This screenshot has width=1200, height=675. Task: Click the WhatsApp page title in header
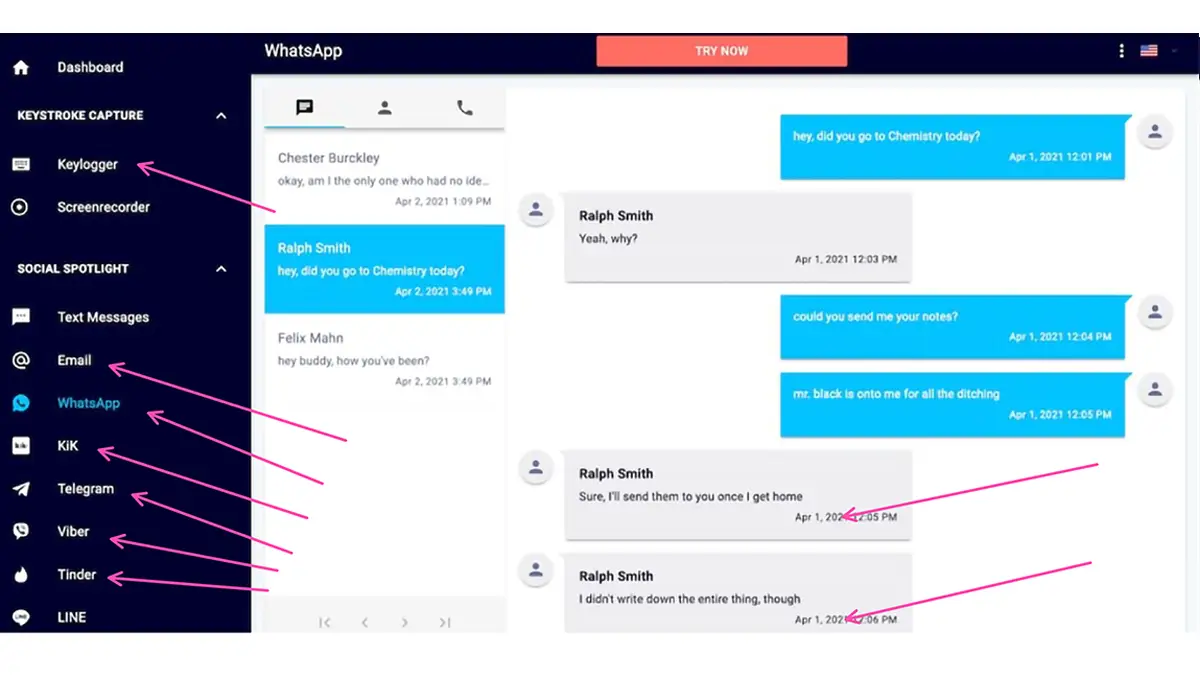(303, 51)
